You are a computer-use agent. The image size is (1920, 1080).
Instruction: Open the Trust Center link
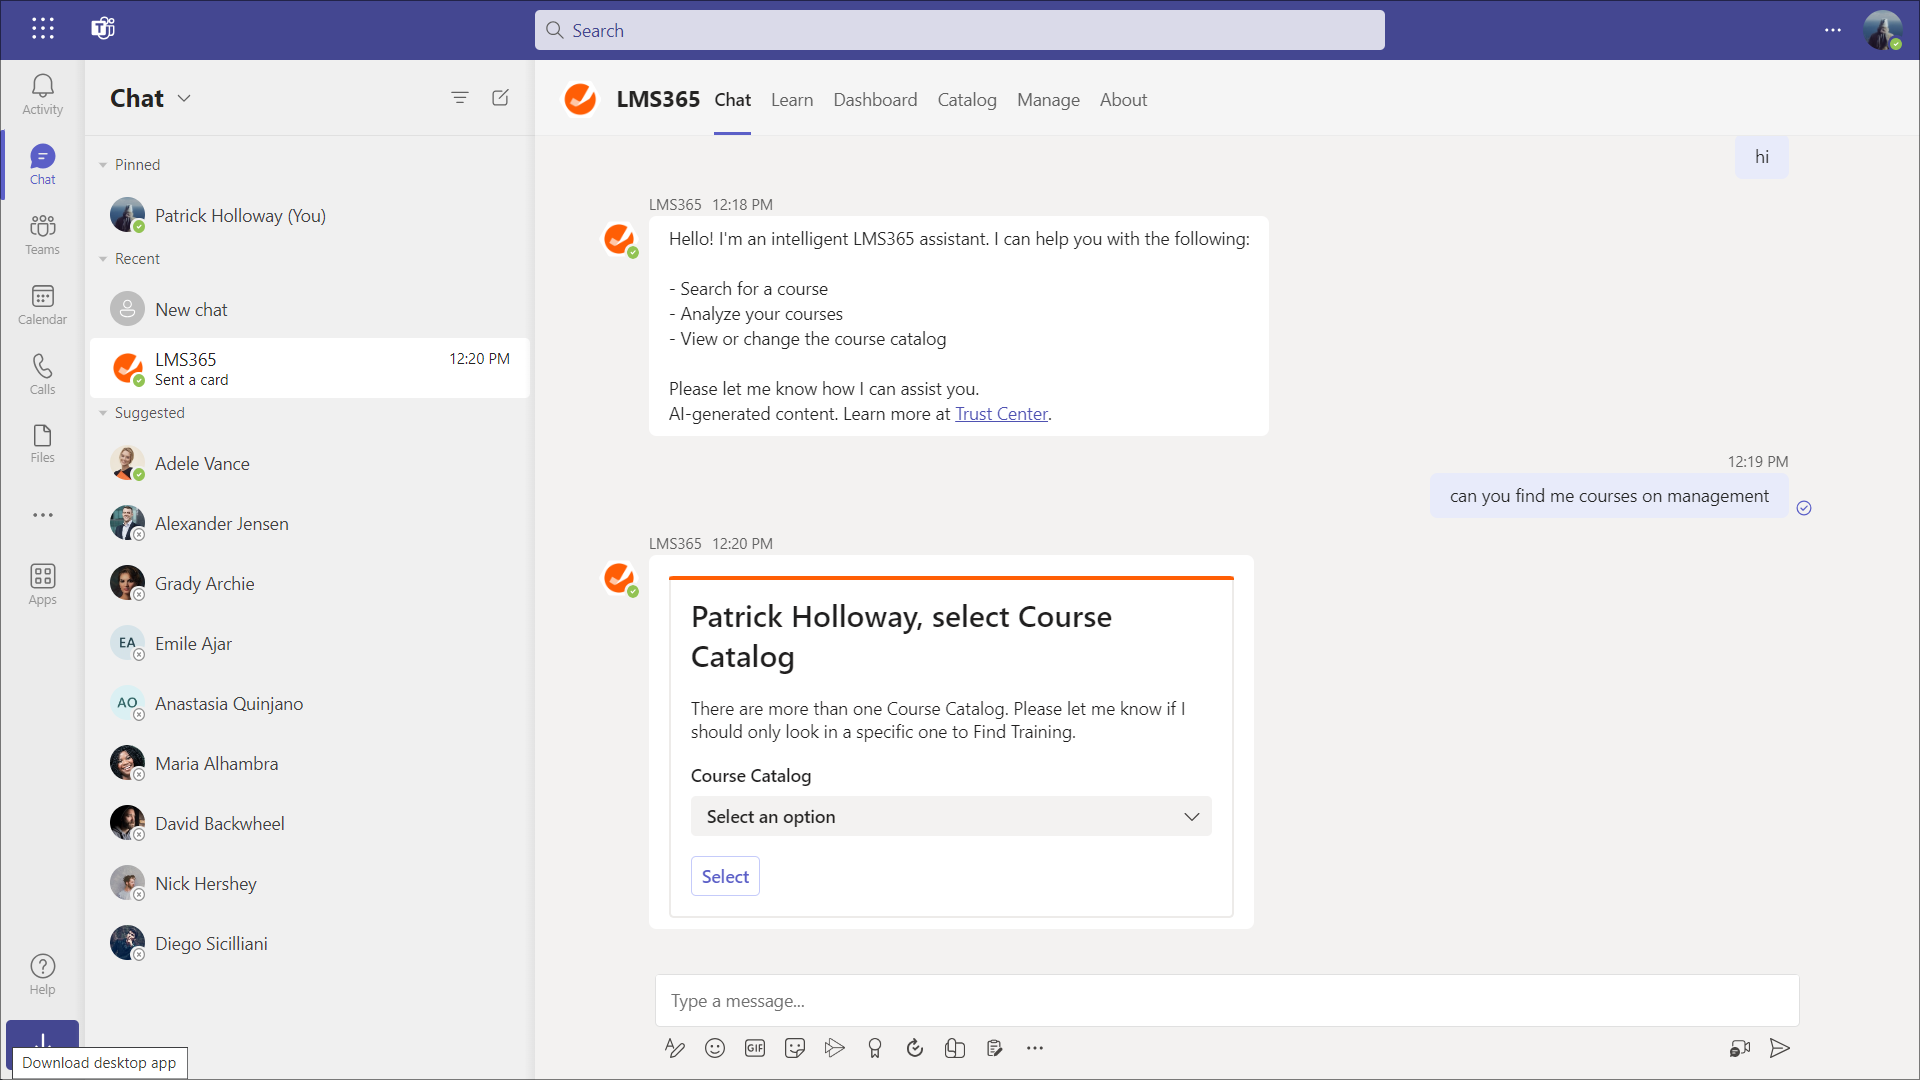(x=1001, y=414)
